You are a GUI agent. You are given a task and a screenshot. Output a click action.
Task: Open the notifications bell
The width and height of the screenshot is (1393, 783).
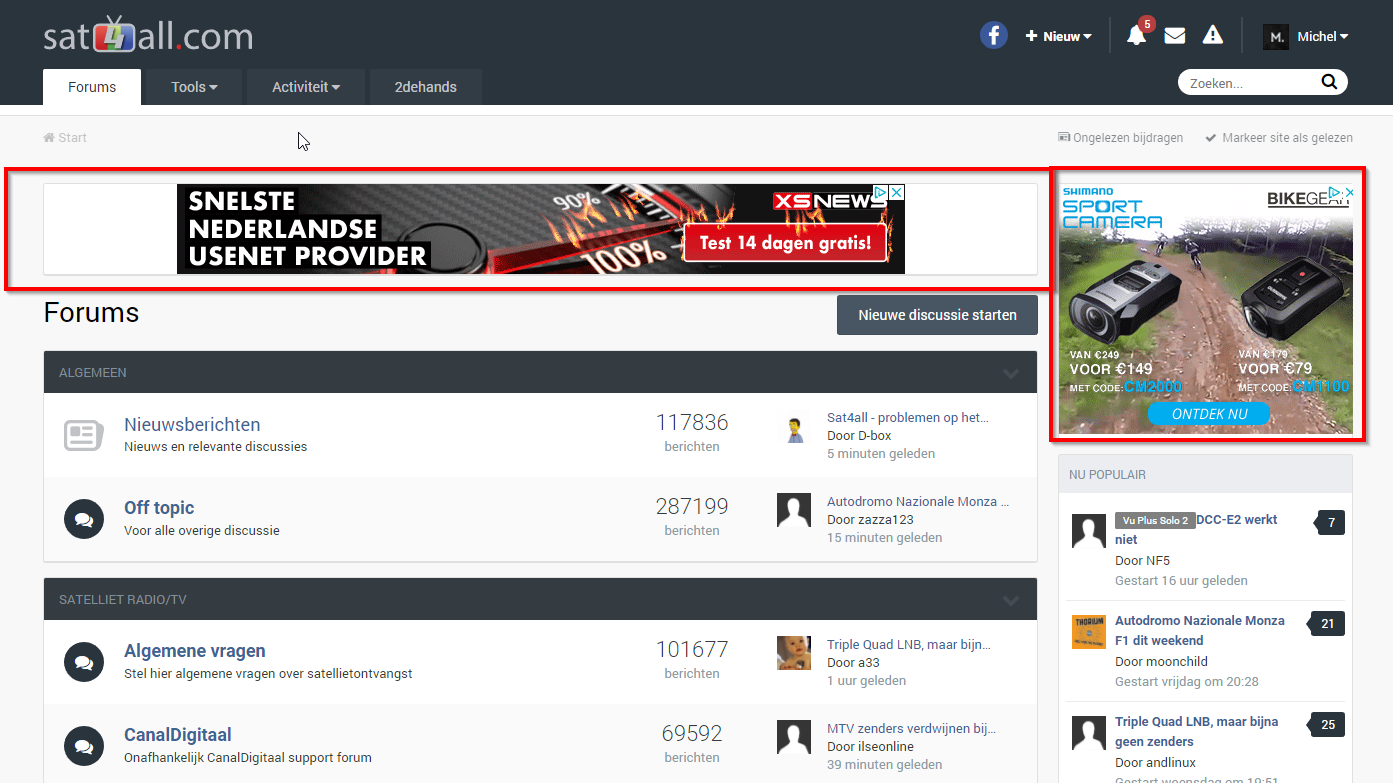[x=1136, y=36]
